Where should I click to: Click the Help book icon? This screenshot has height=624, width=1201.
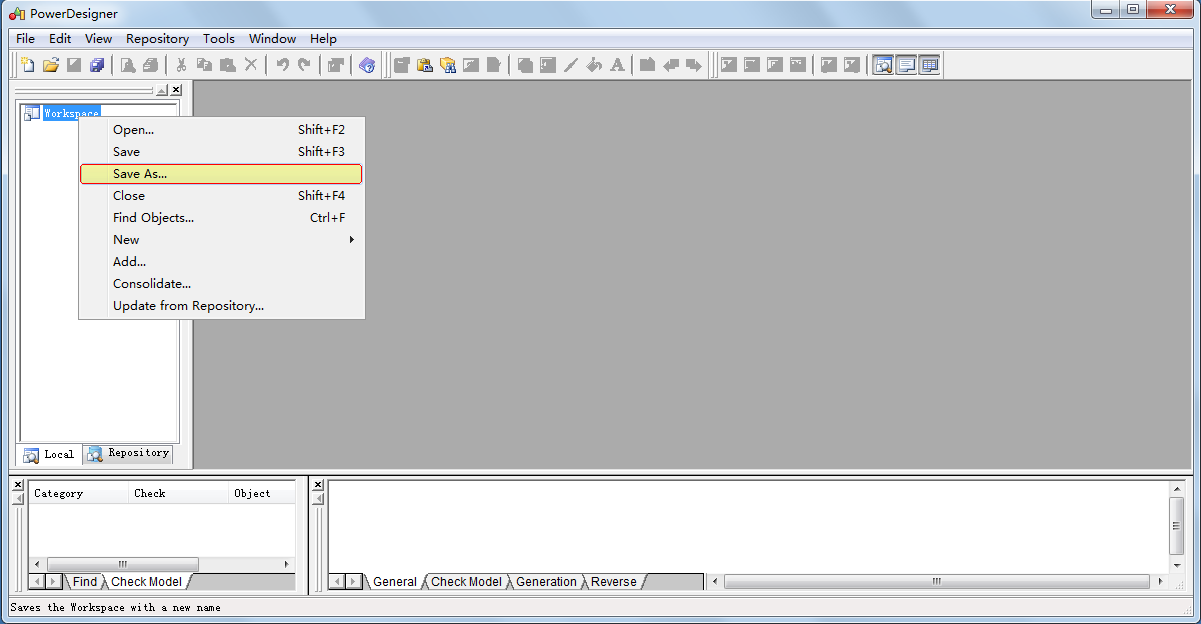pos(367,65)
